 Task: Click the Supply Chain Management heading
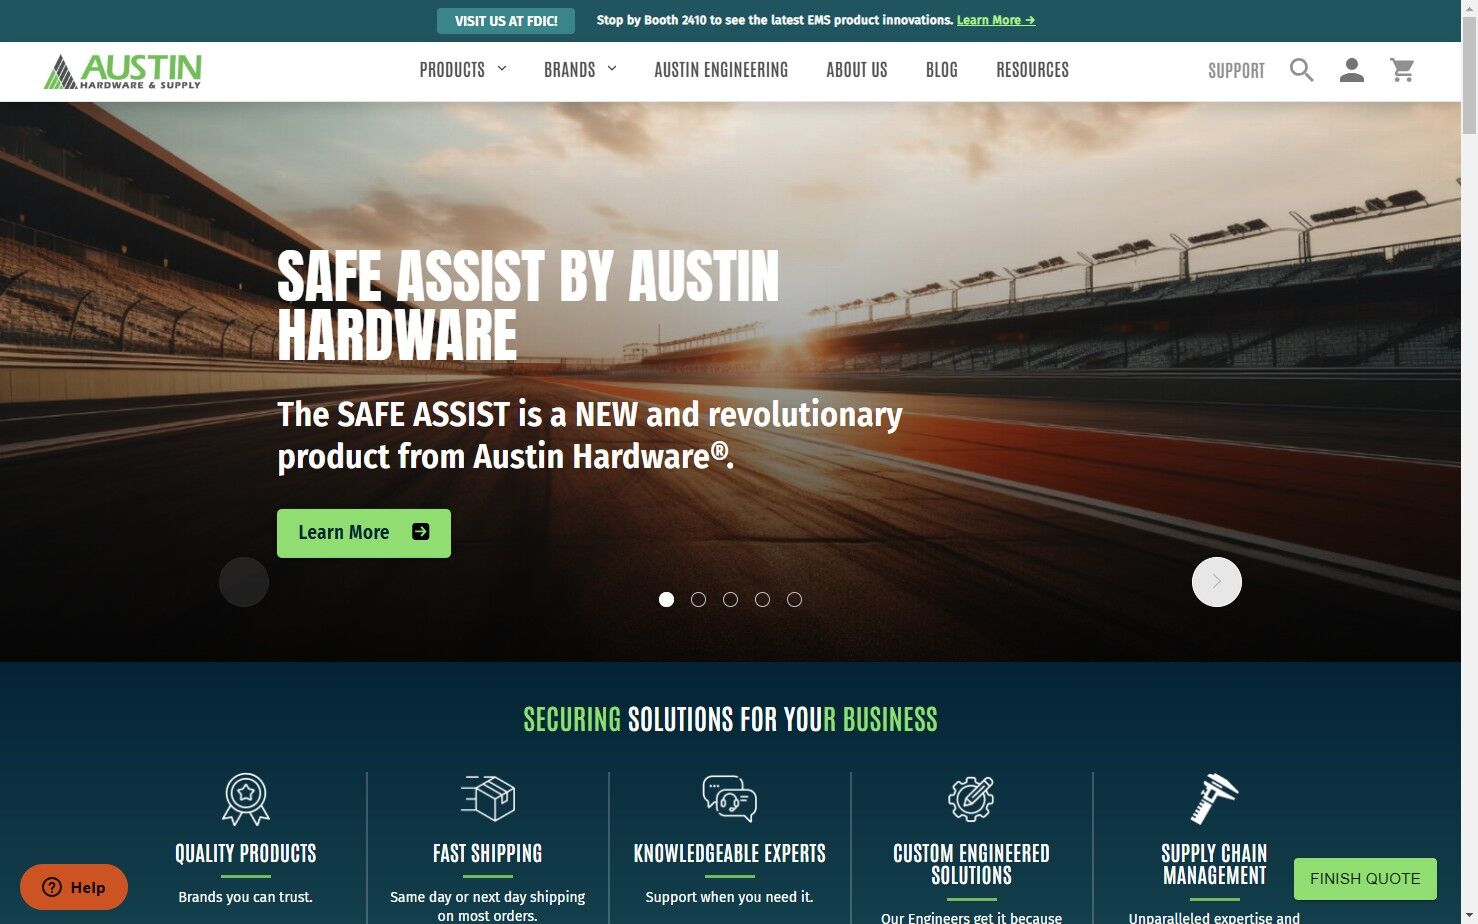click(1214, 865)
